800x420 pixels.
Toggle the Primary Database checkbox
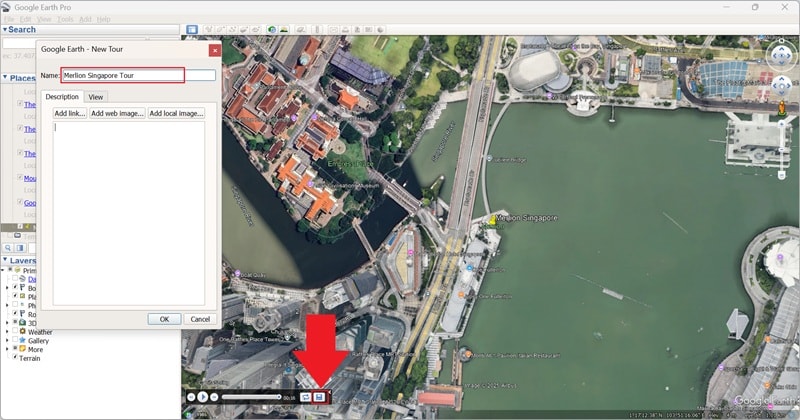10,269
